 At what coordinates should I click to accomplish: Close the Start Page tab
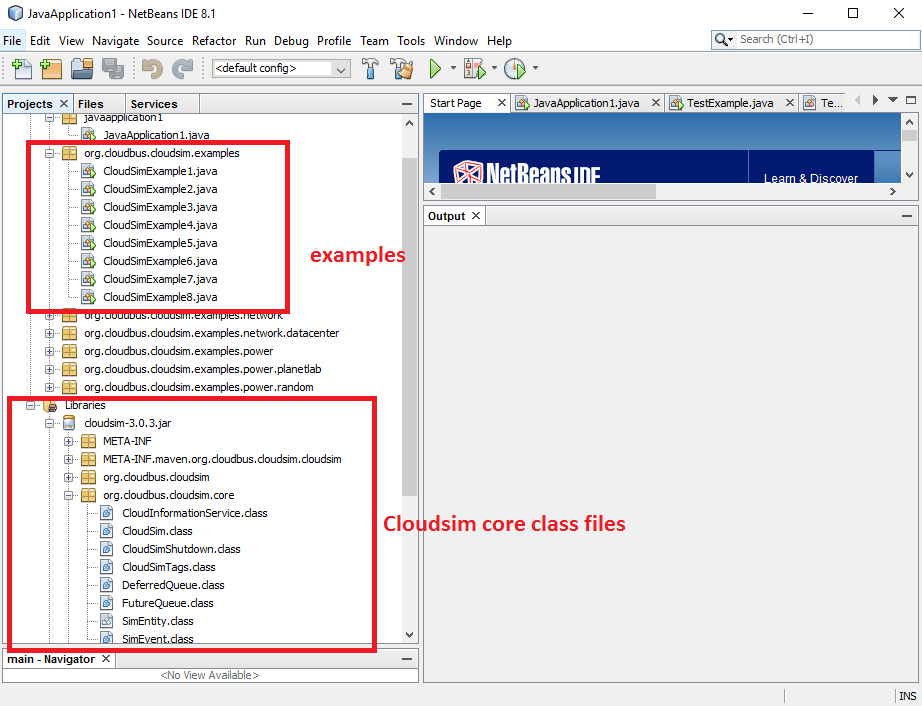tap(502, 103)
